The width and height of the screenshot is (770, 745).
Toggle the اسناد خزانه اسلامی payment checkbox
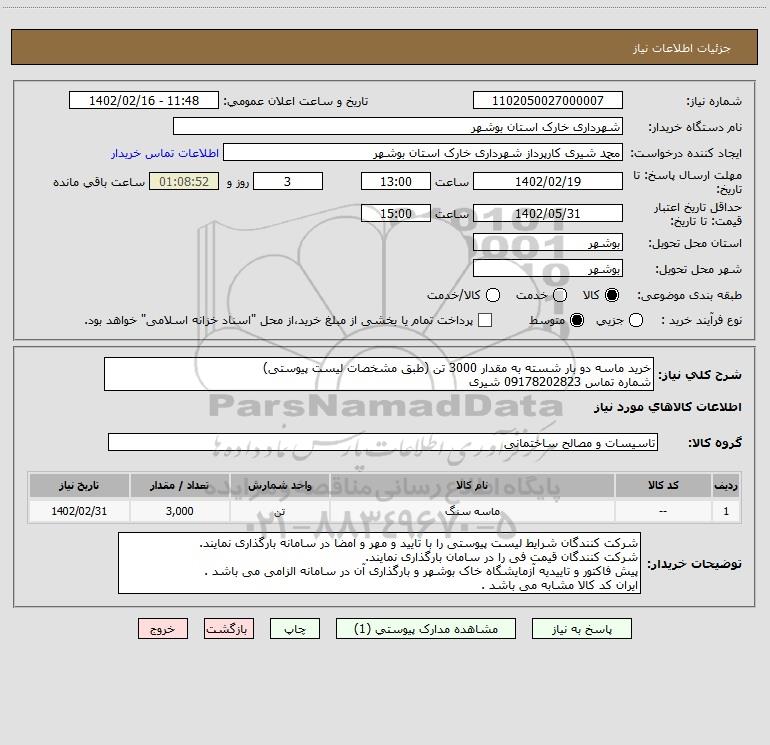485,320
